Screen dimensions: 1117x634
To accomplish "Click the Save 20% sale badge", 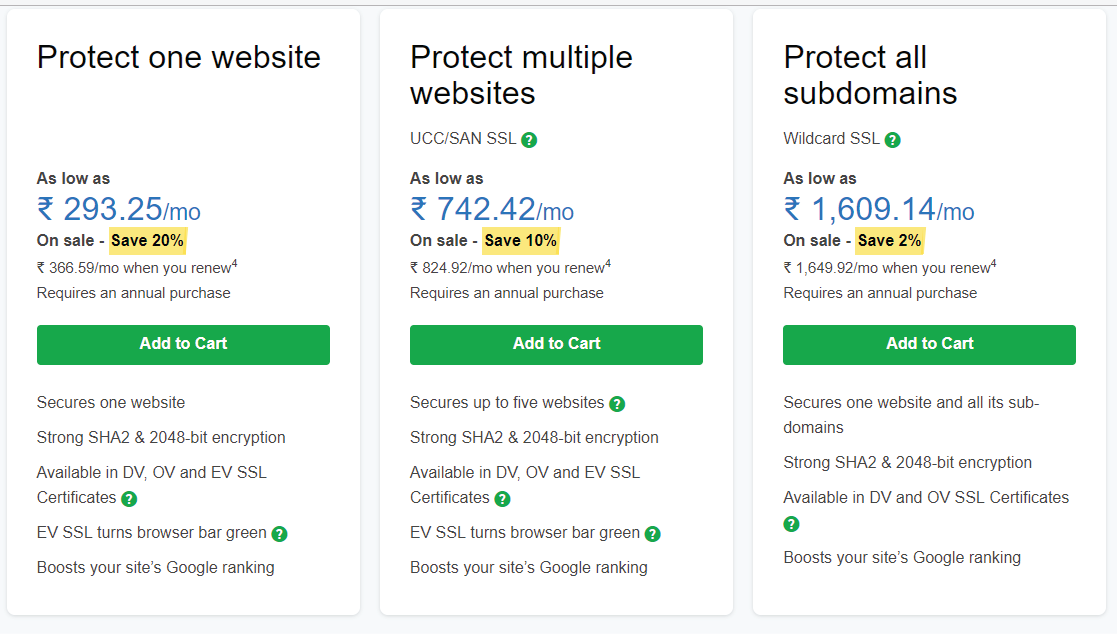I will tap(147, 241).
